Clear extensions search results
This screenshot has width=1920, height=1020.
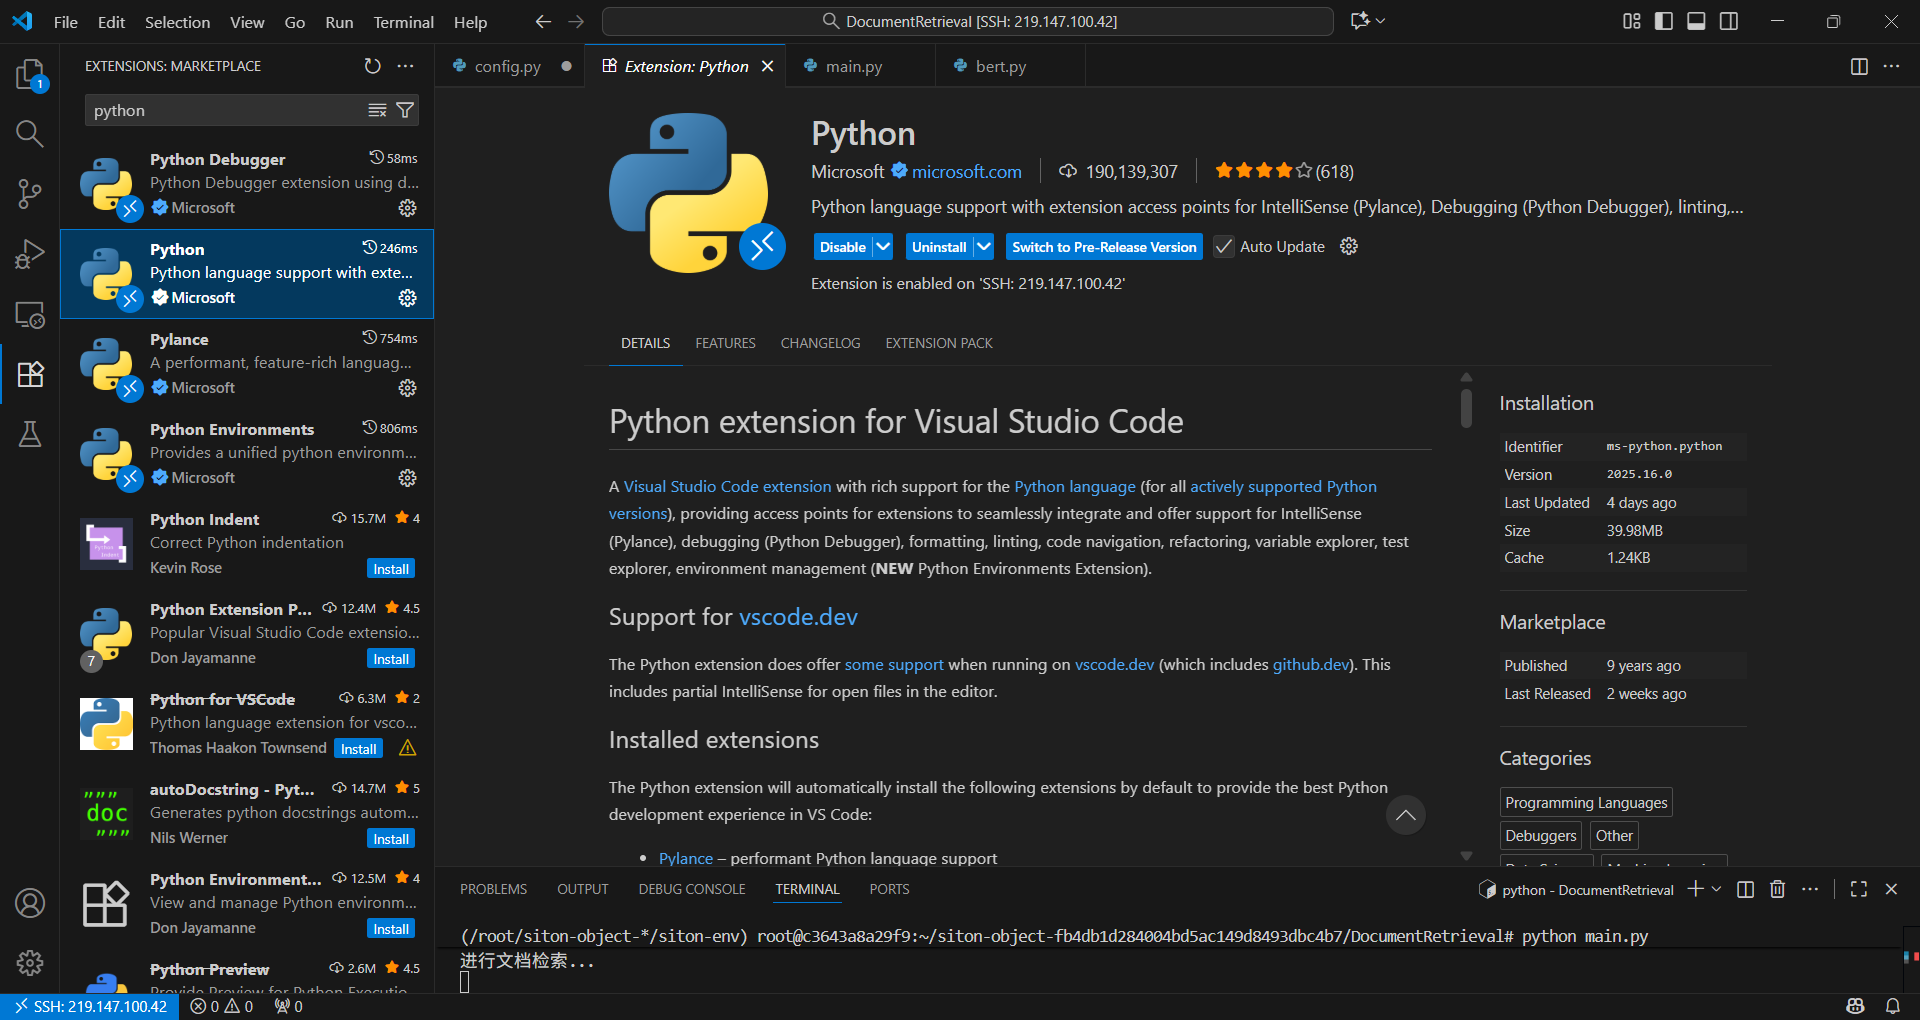[377, 110]
